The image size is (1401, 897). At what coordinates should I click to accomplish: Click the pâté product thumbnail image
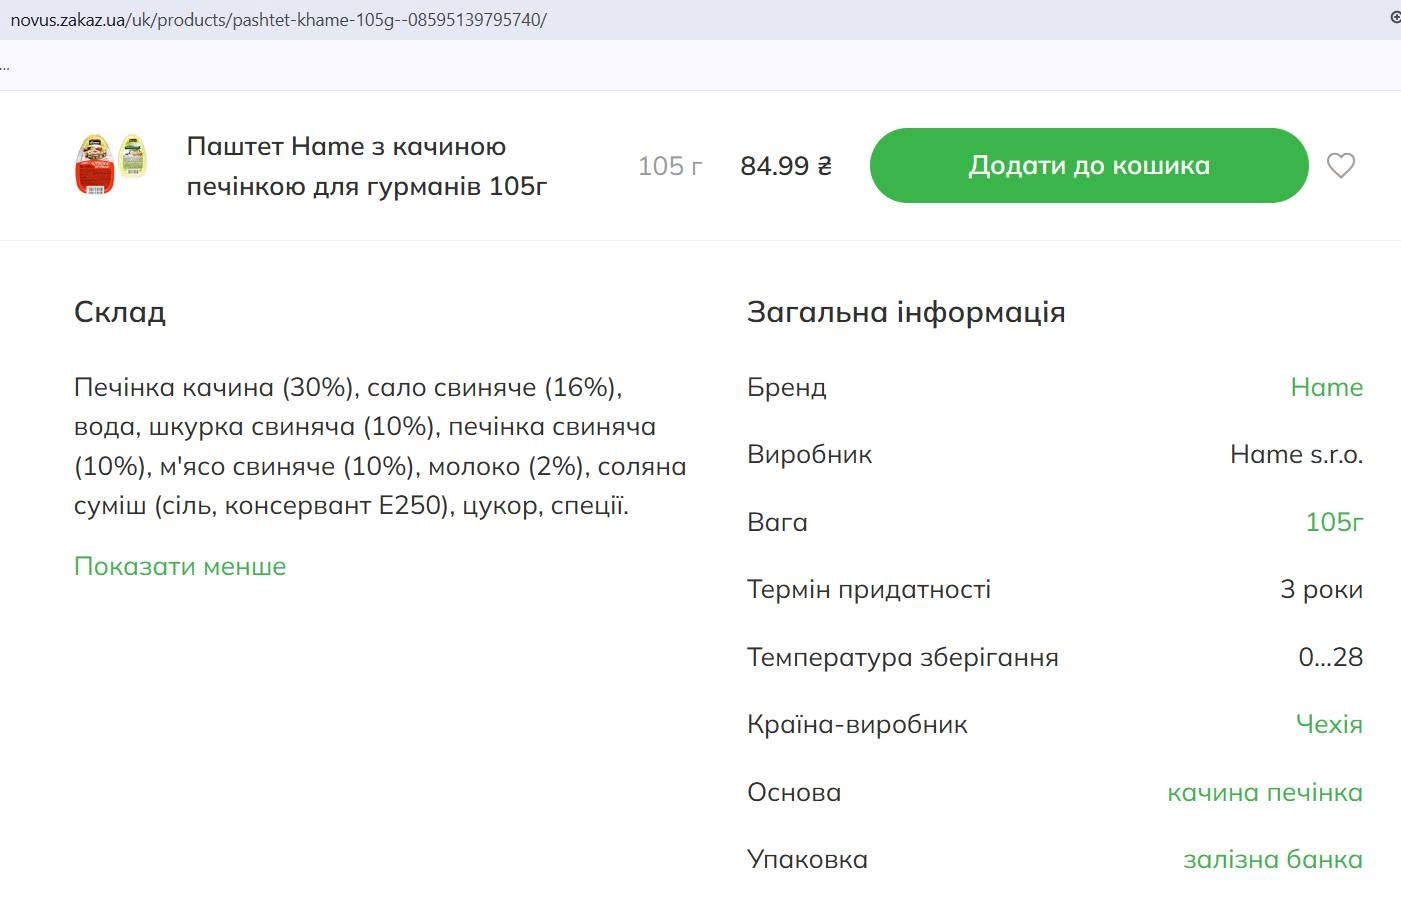click(111, 164)
